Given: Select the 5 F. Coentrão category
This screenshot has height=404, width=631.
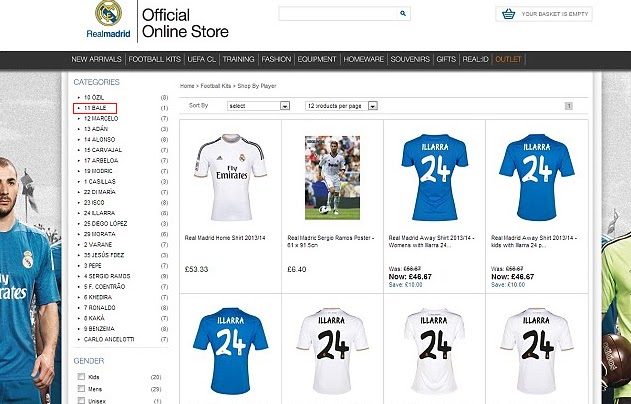Looking at the screenshot, I should (x=104, y=287).
